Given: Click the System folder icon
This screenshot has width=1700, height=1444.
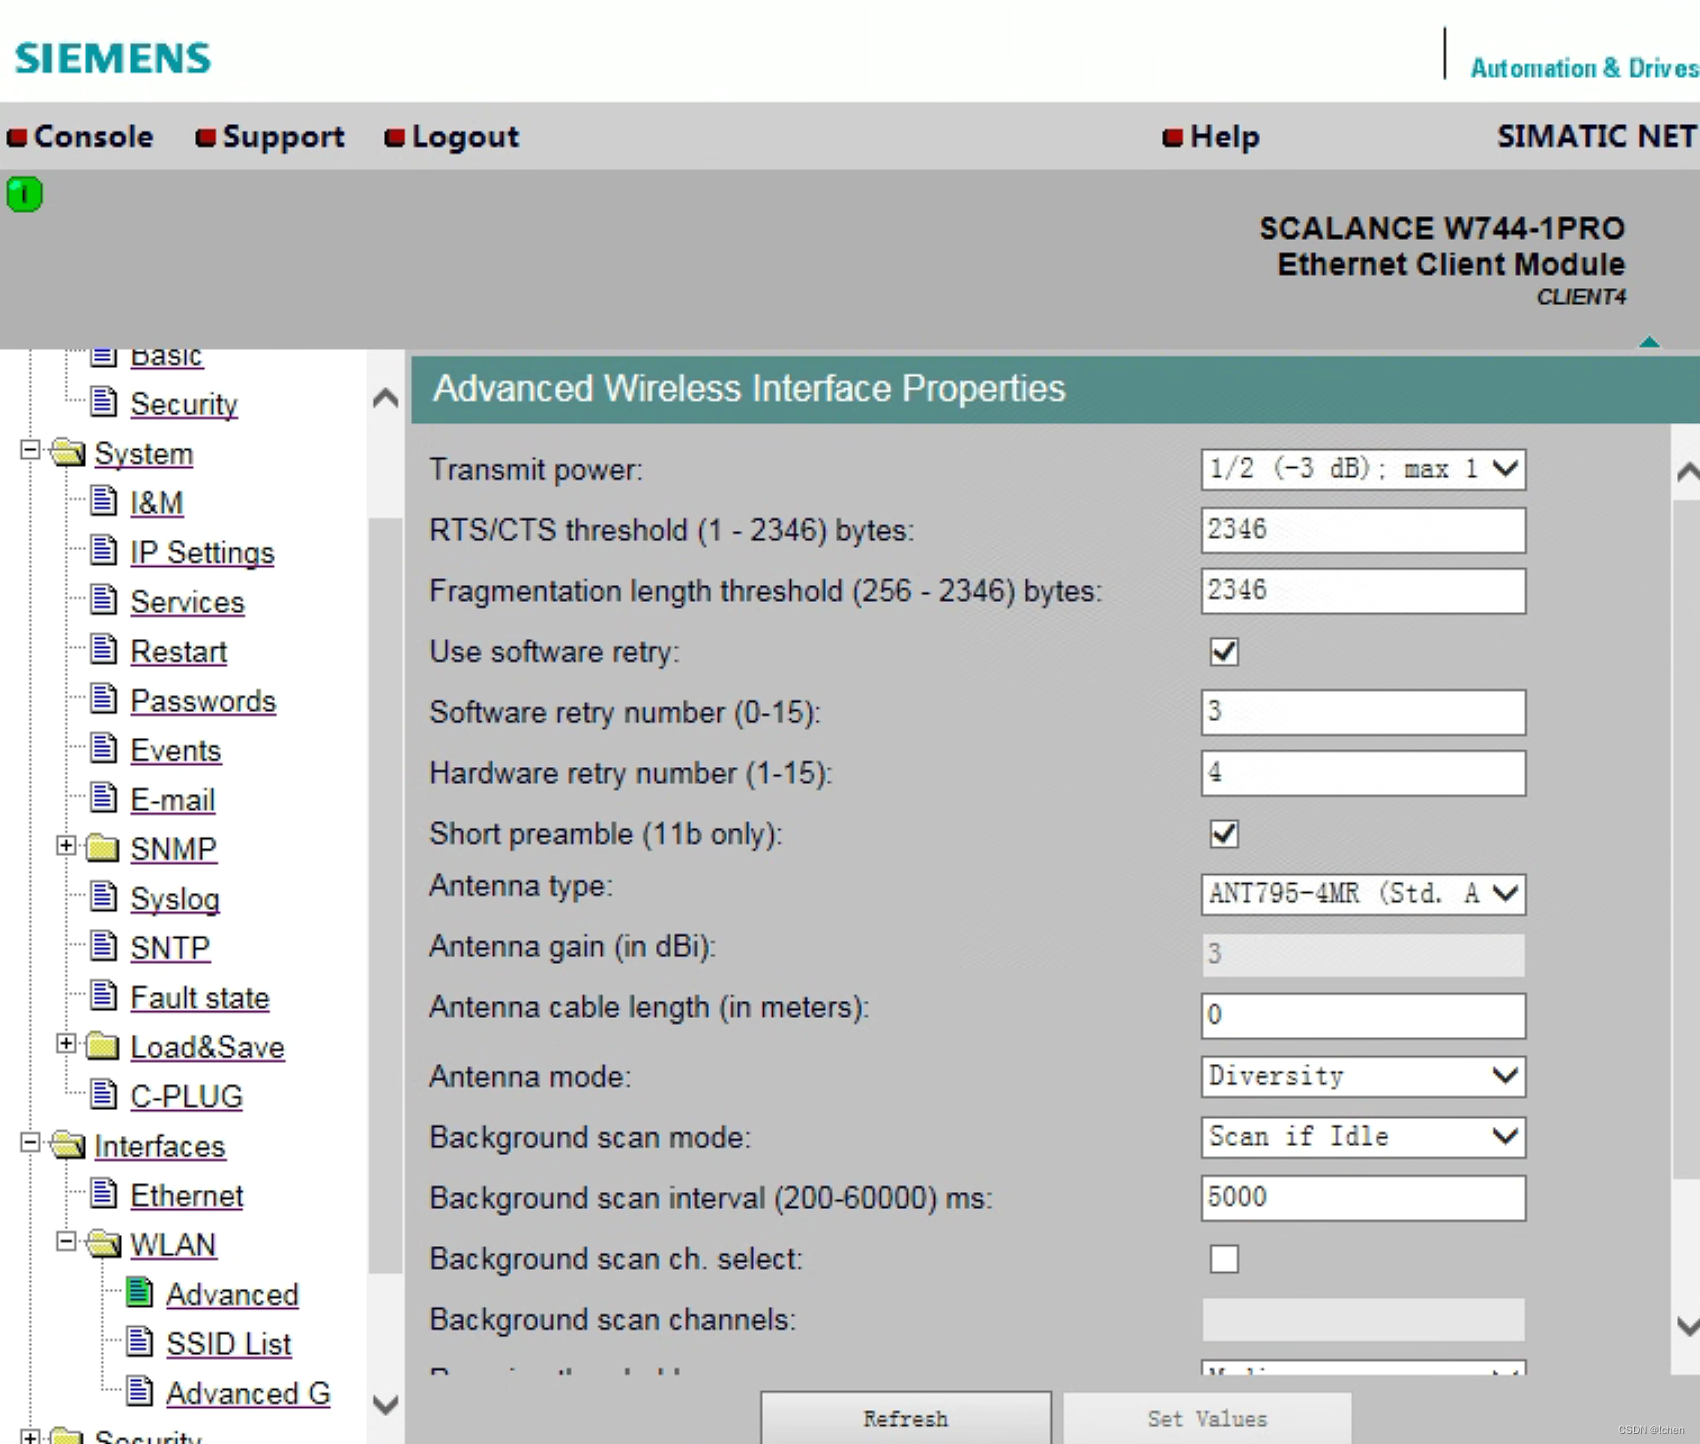Looking at the screenshot, I should tap(68, 453).
